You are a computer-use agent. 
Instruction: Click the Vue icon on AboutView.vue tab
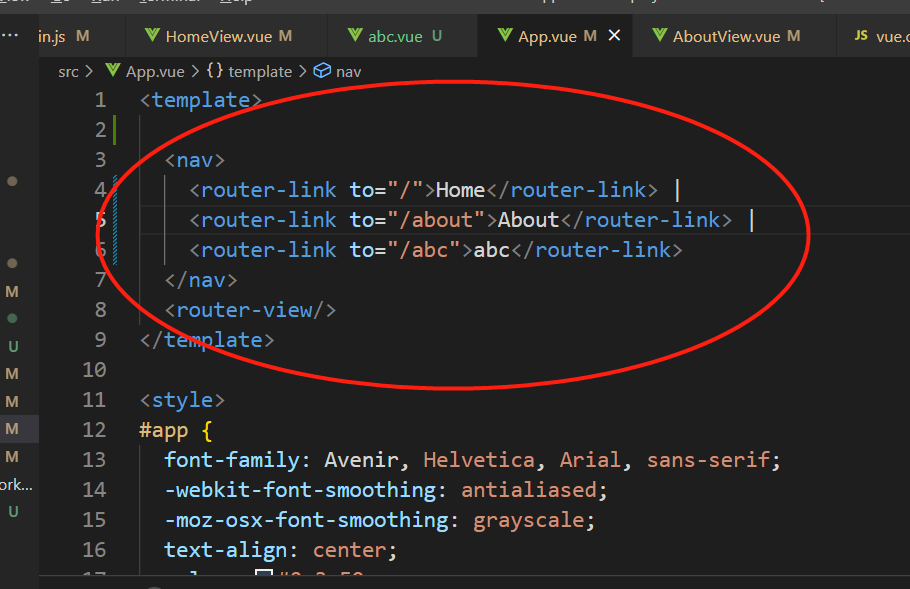pyautogui.click(x=659, y=36)
